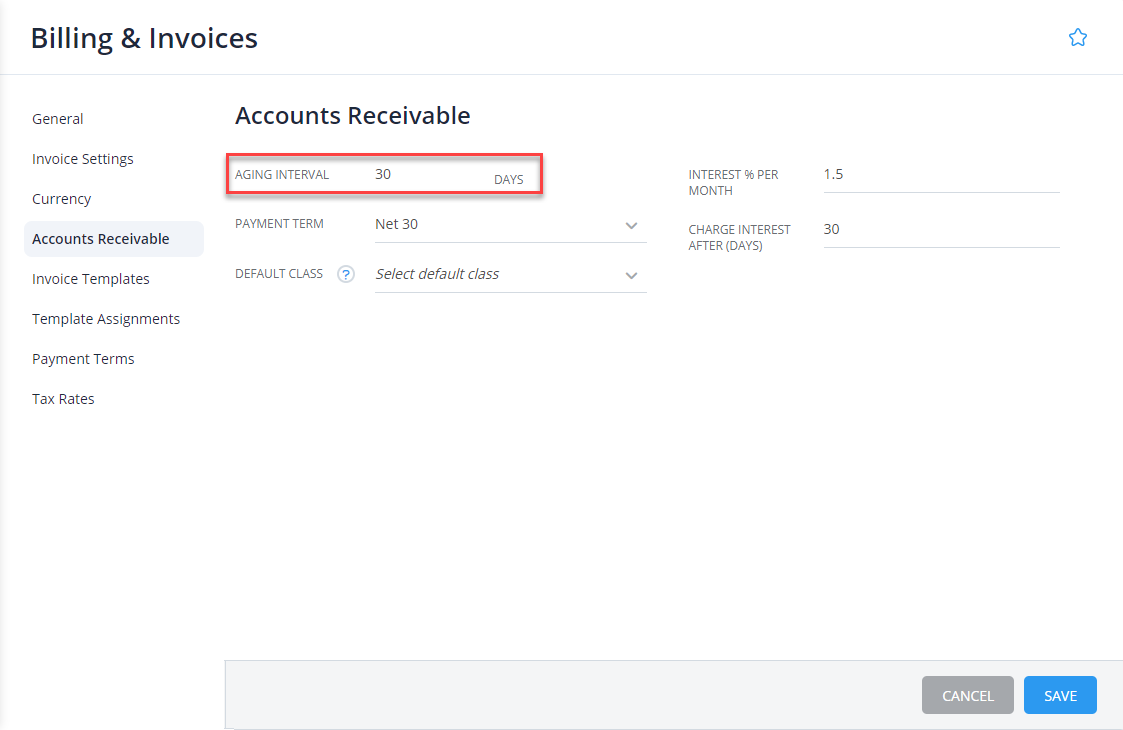Choose 'Select default class' placeholder text
The width and height of the screenshot is (1123, 730).
point(437,274)
